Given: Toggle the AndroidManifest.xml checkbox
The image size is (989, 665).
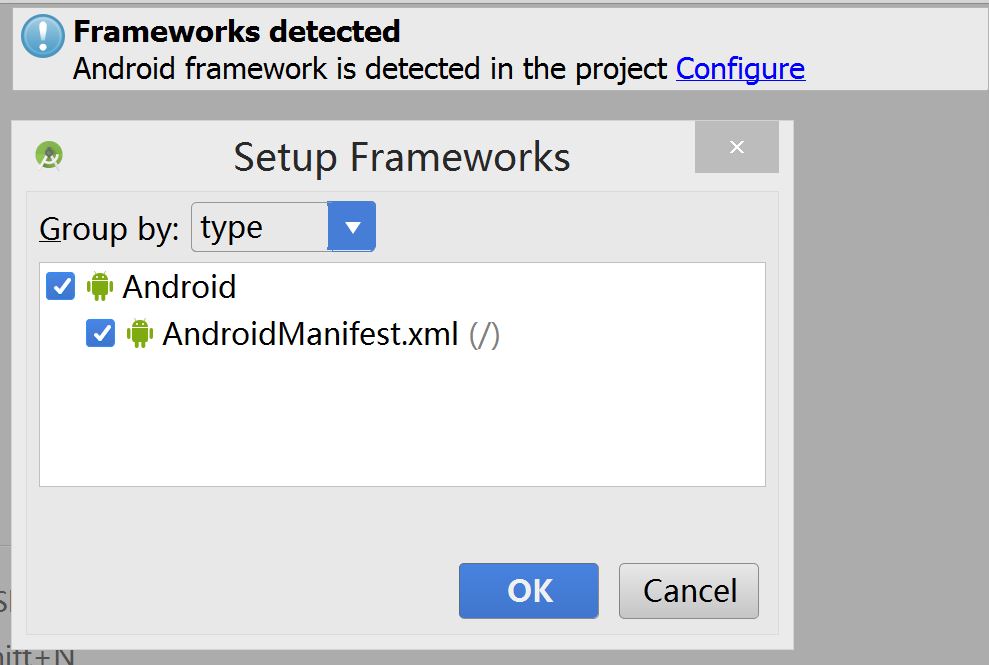Looking at the screenshot, I should tap(101, 333).
